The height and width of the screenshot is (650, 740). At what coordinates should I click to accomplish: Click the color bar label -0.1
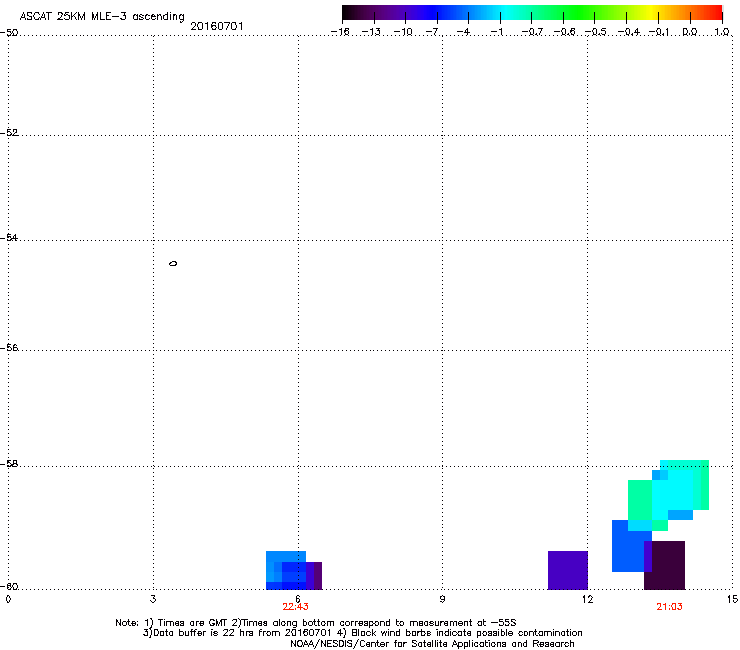coord(659,32)
